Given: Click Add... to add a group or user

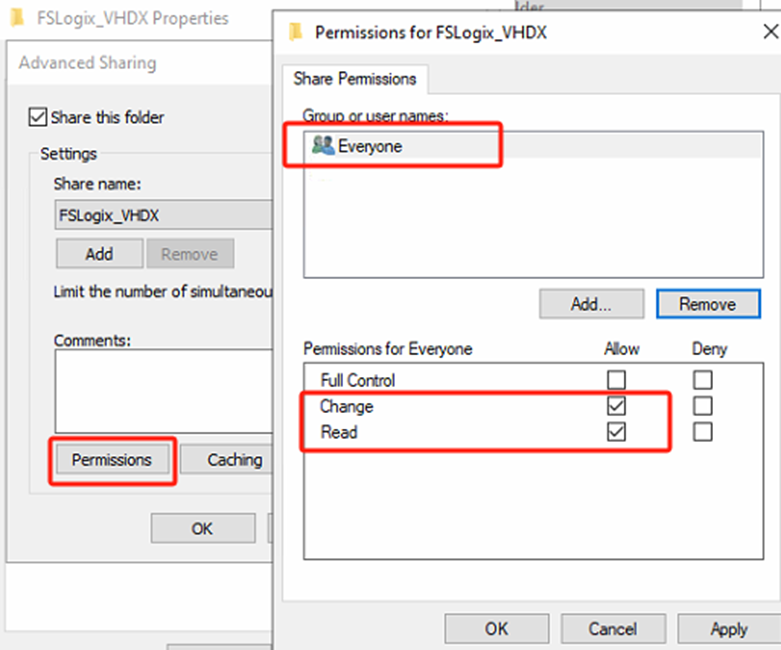Looking at the screenshot, I should (x=591, y=304).
